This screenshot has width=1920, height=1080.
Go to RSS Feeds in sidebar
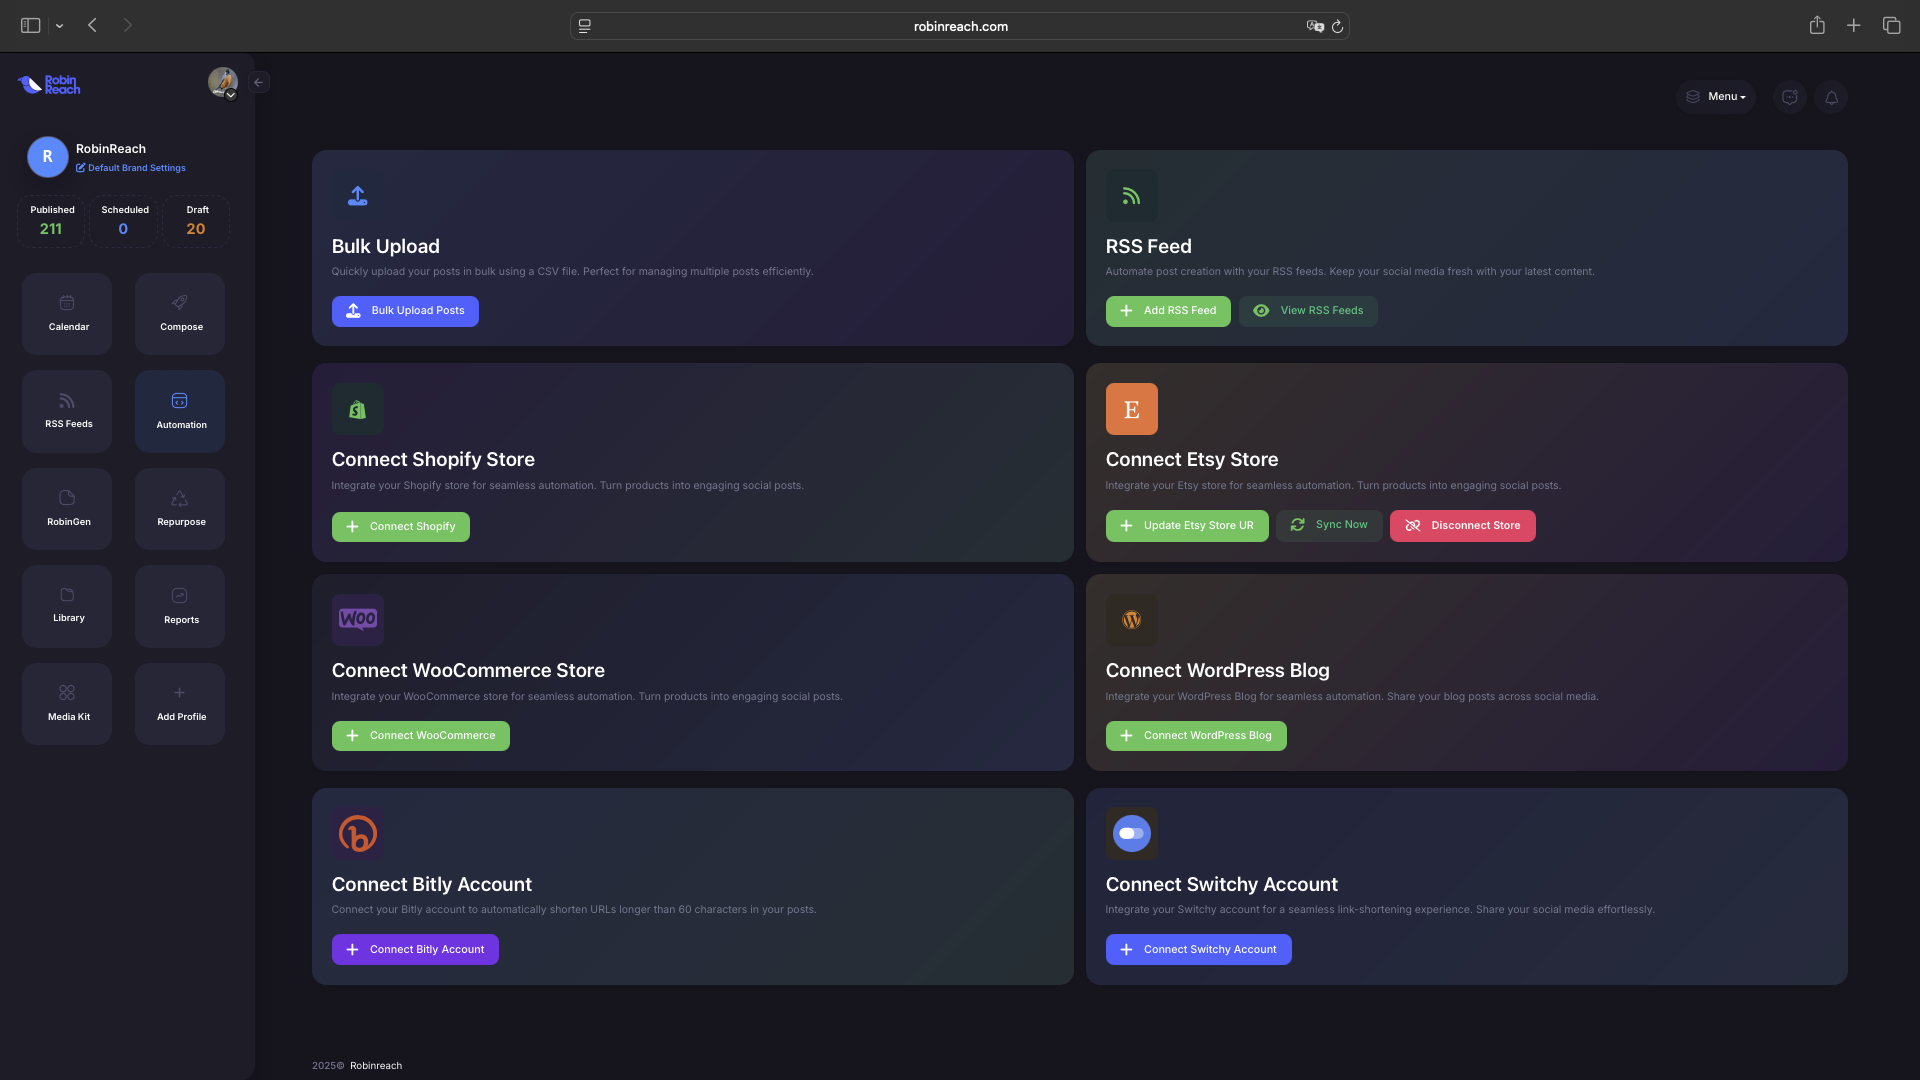(x=67, y=411)
